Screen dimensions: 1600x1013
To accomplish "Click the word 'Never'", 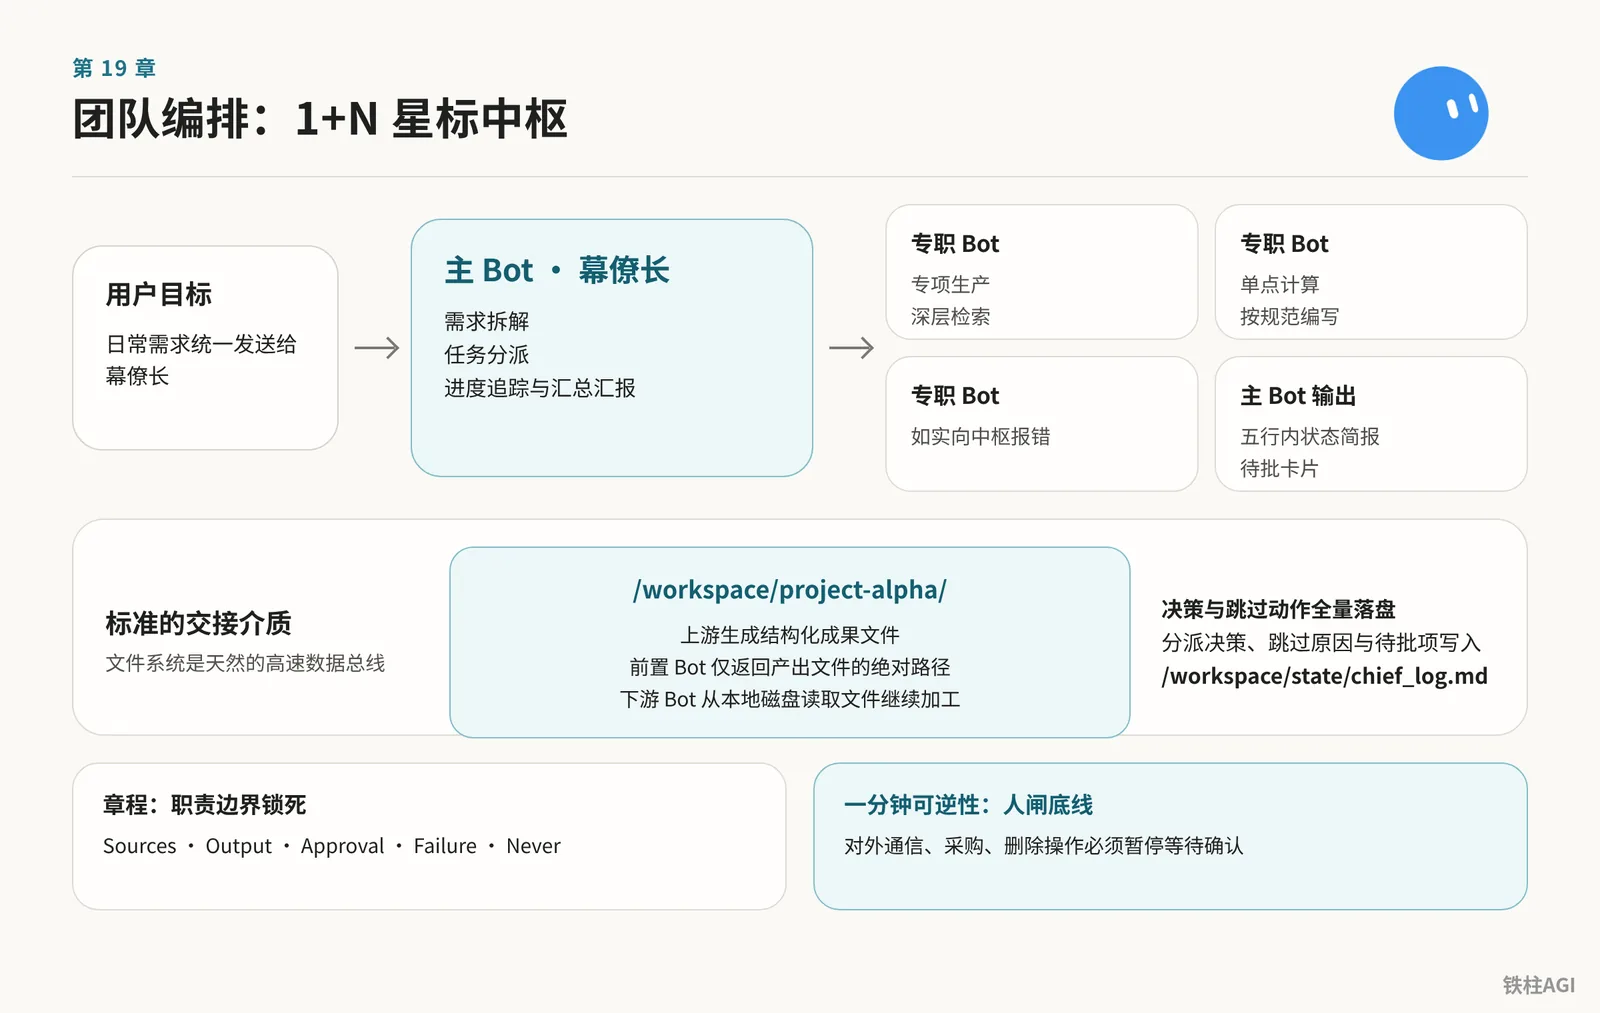I will pyautogui.click(x=533, y=846).
